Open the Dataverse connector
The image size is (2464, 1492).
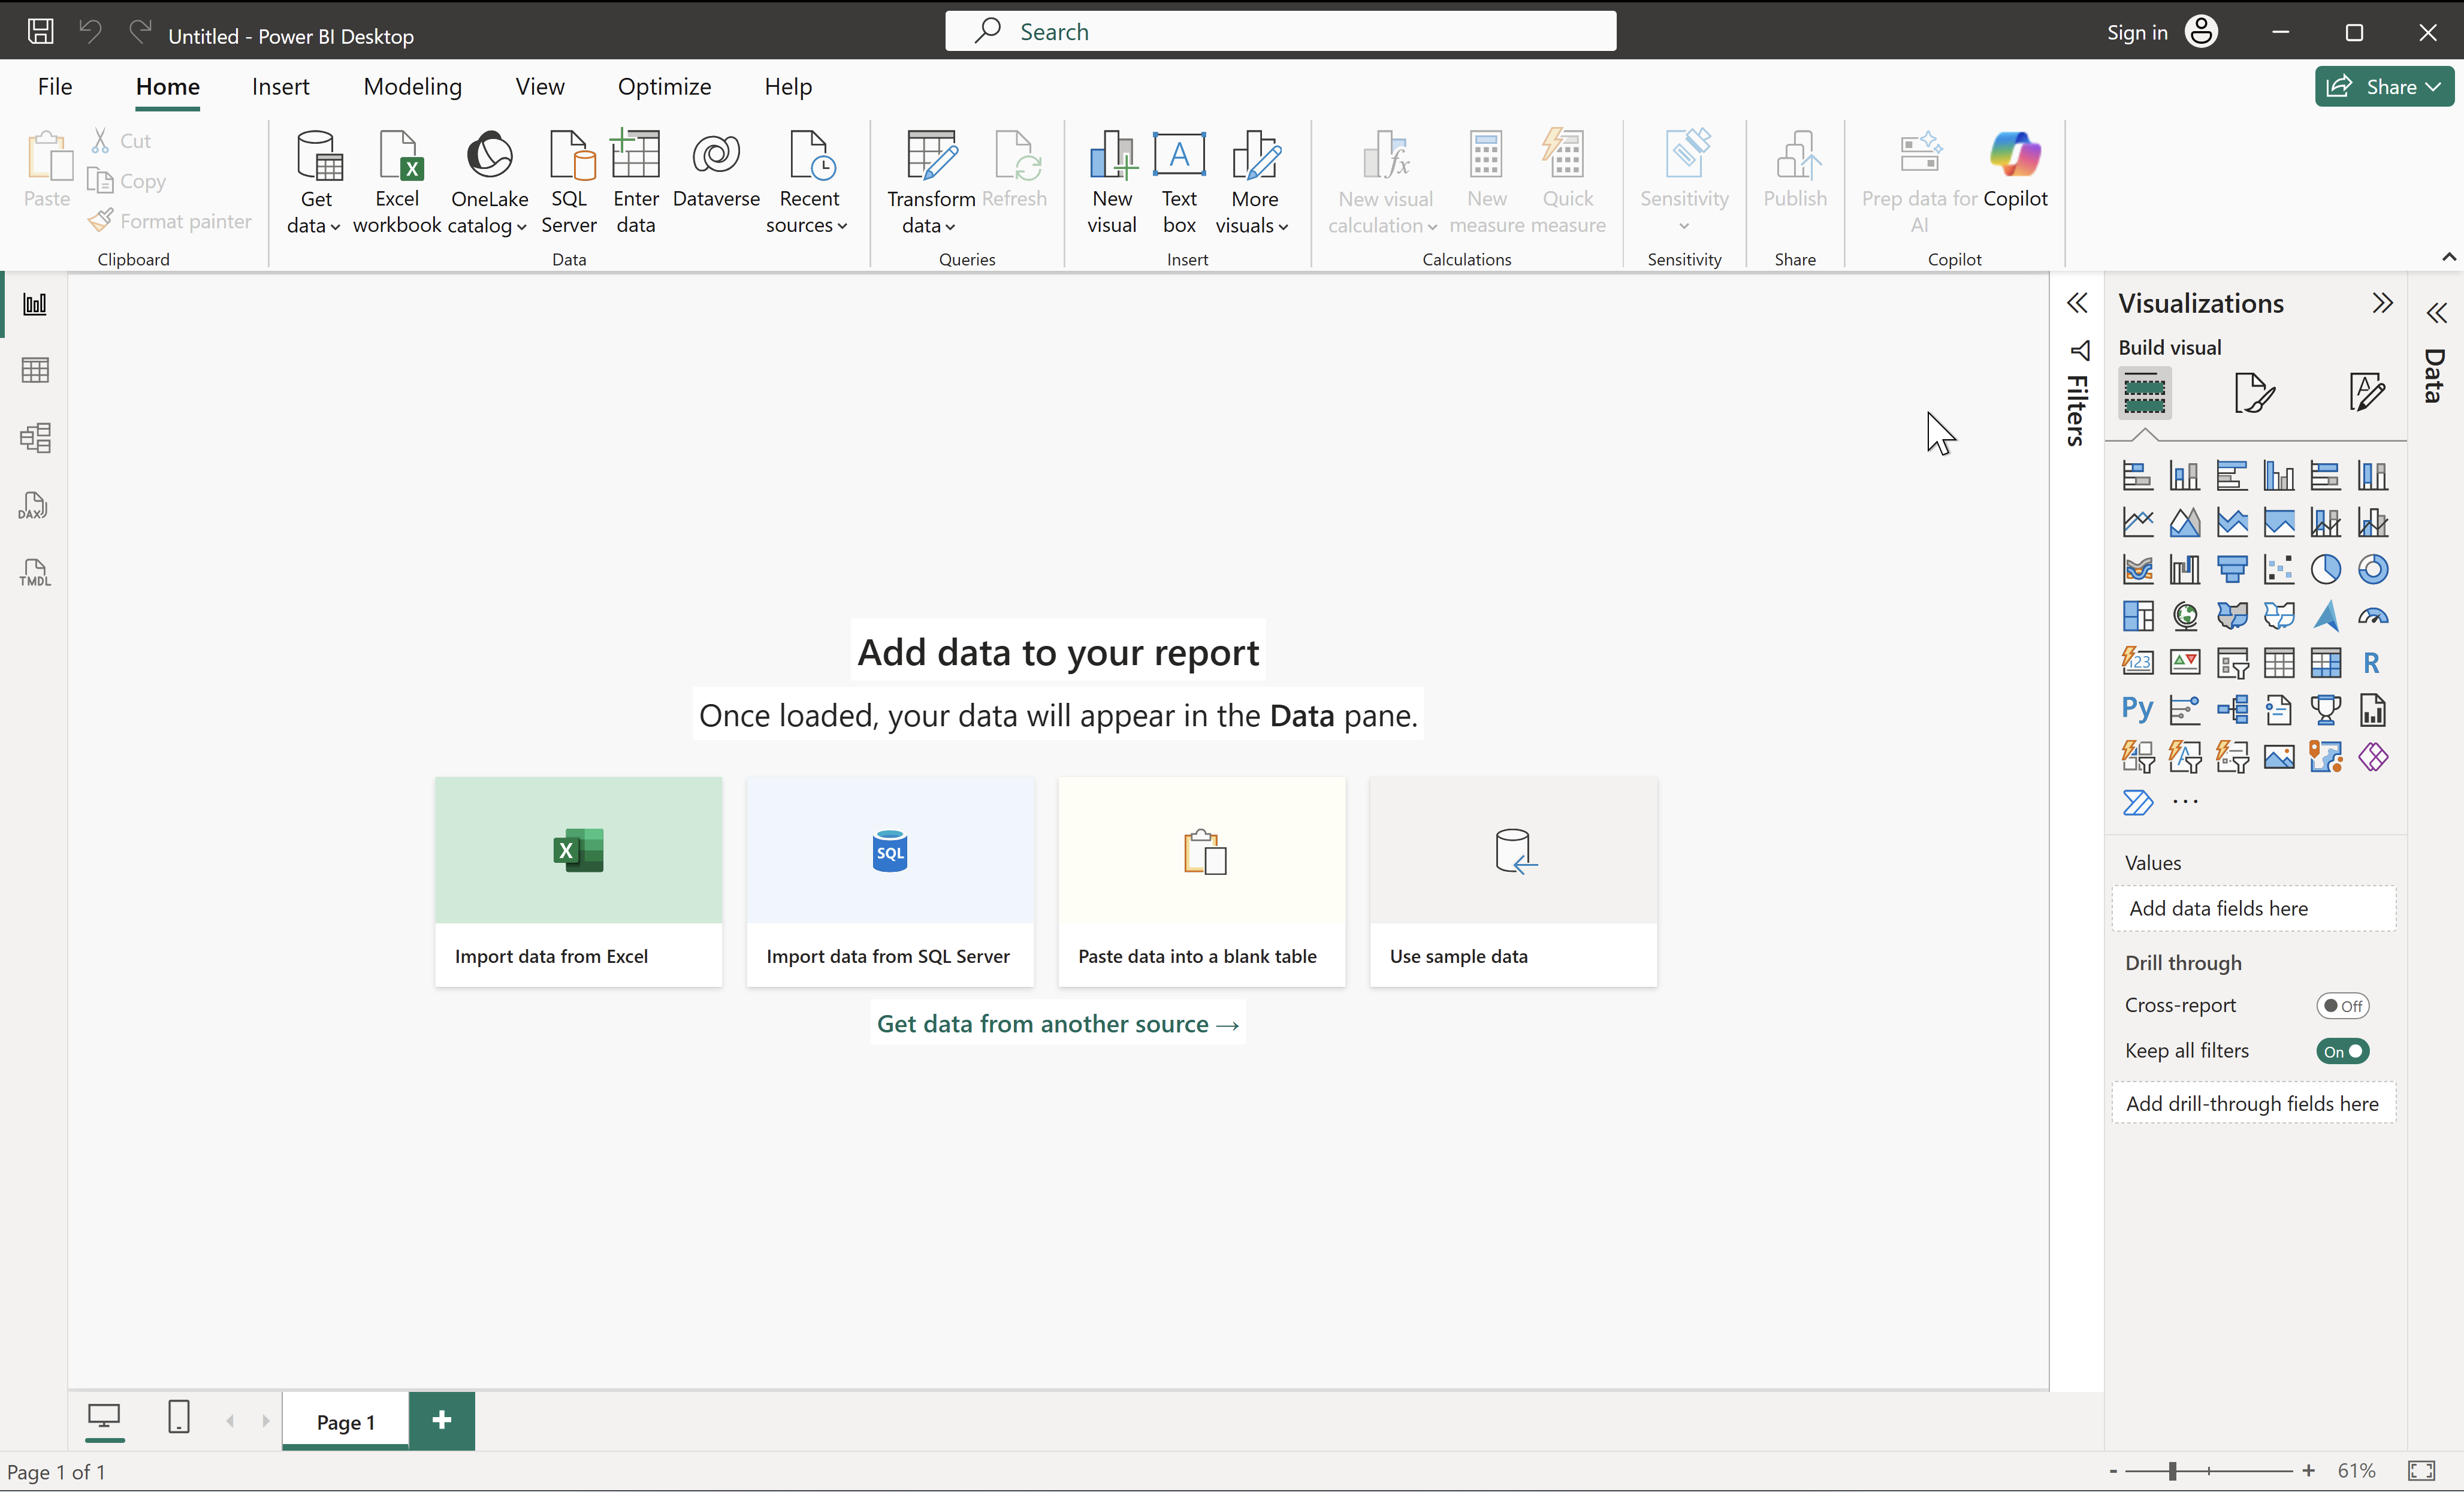(x=716, y=170)
